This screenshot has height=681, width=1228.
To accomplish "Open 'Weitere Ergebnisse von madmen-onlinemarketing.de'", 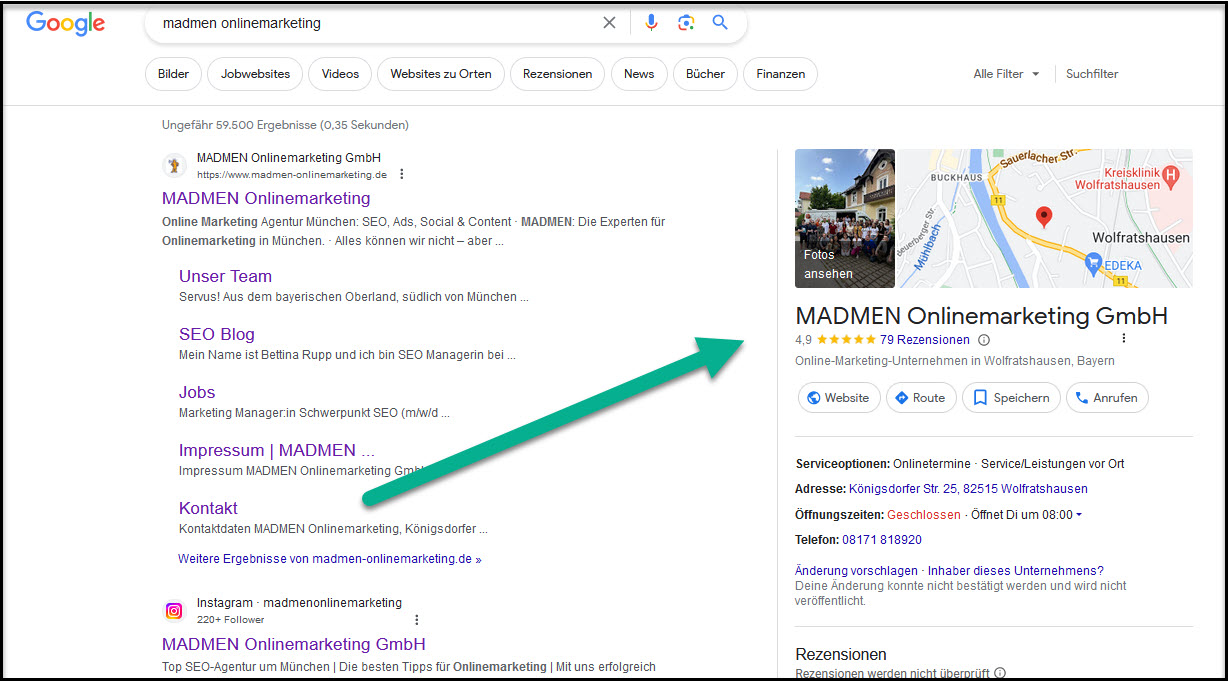I will coord(330,559).
